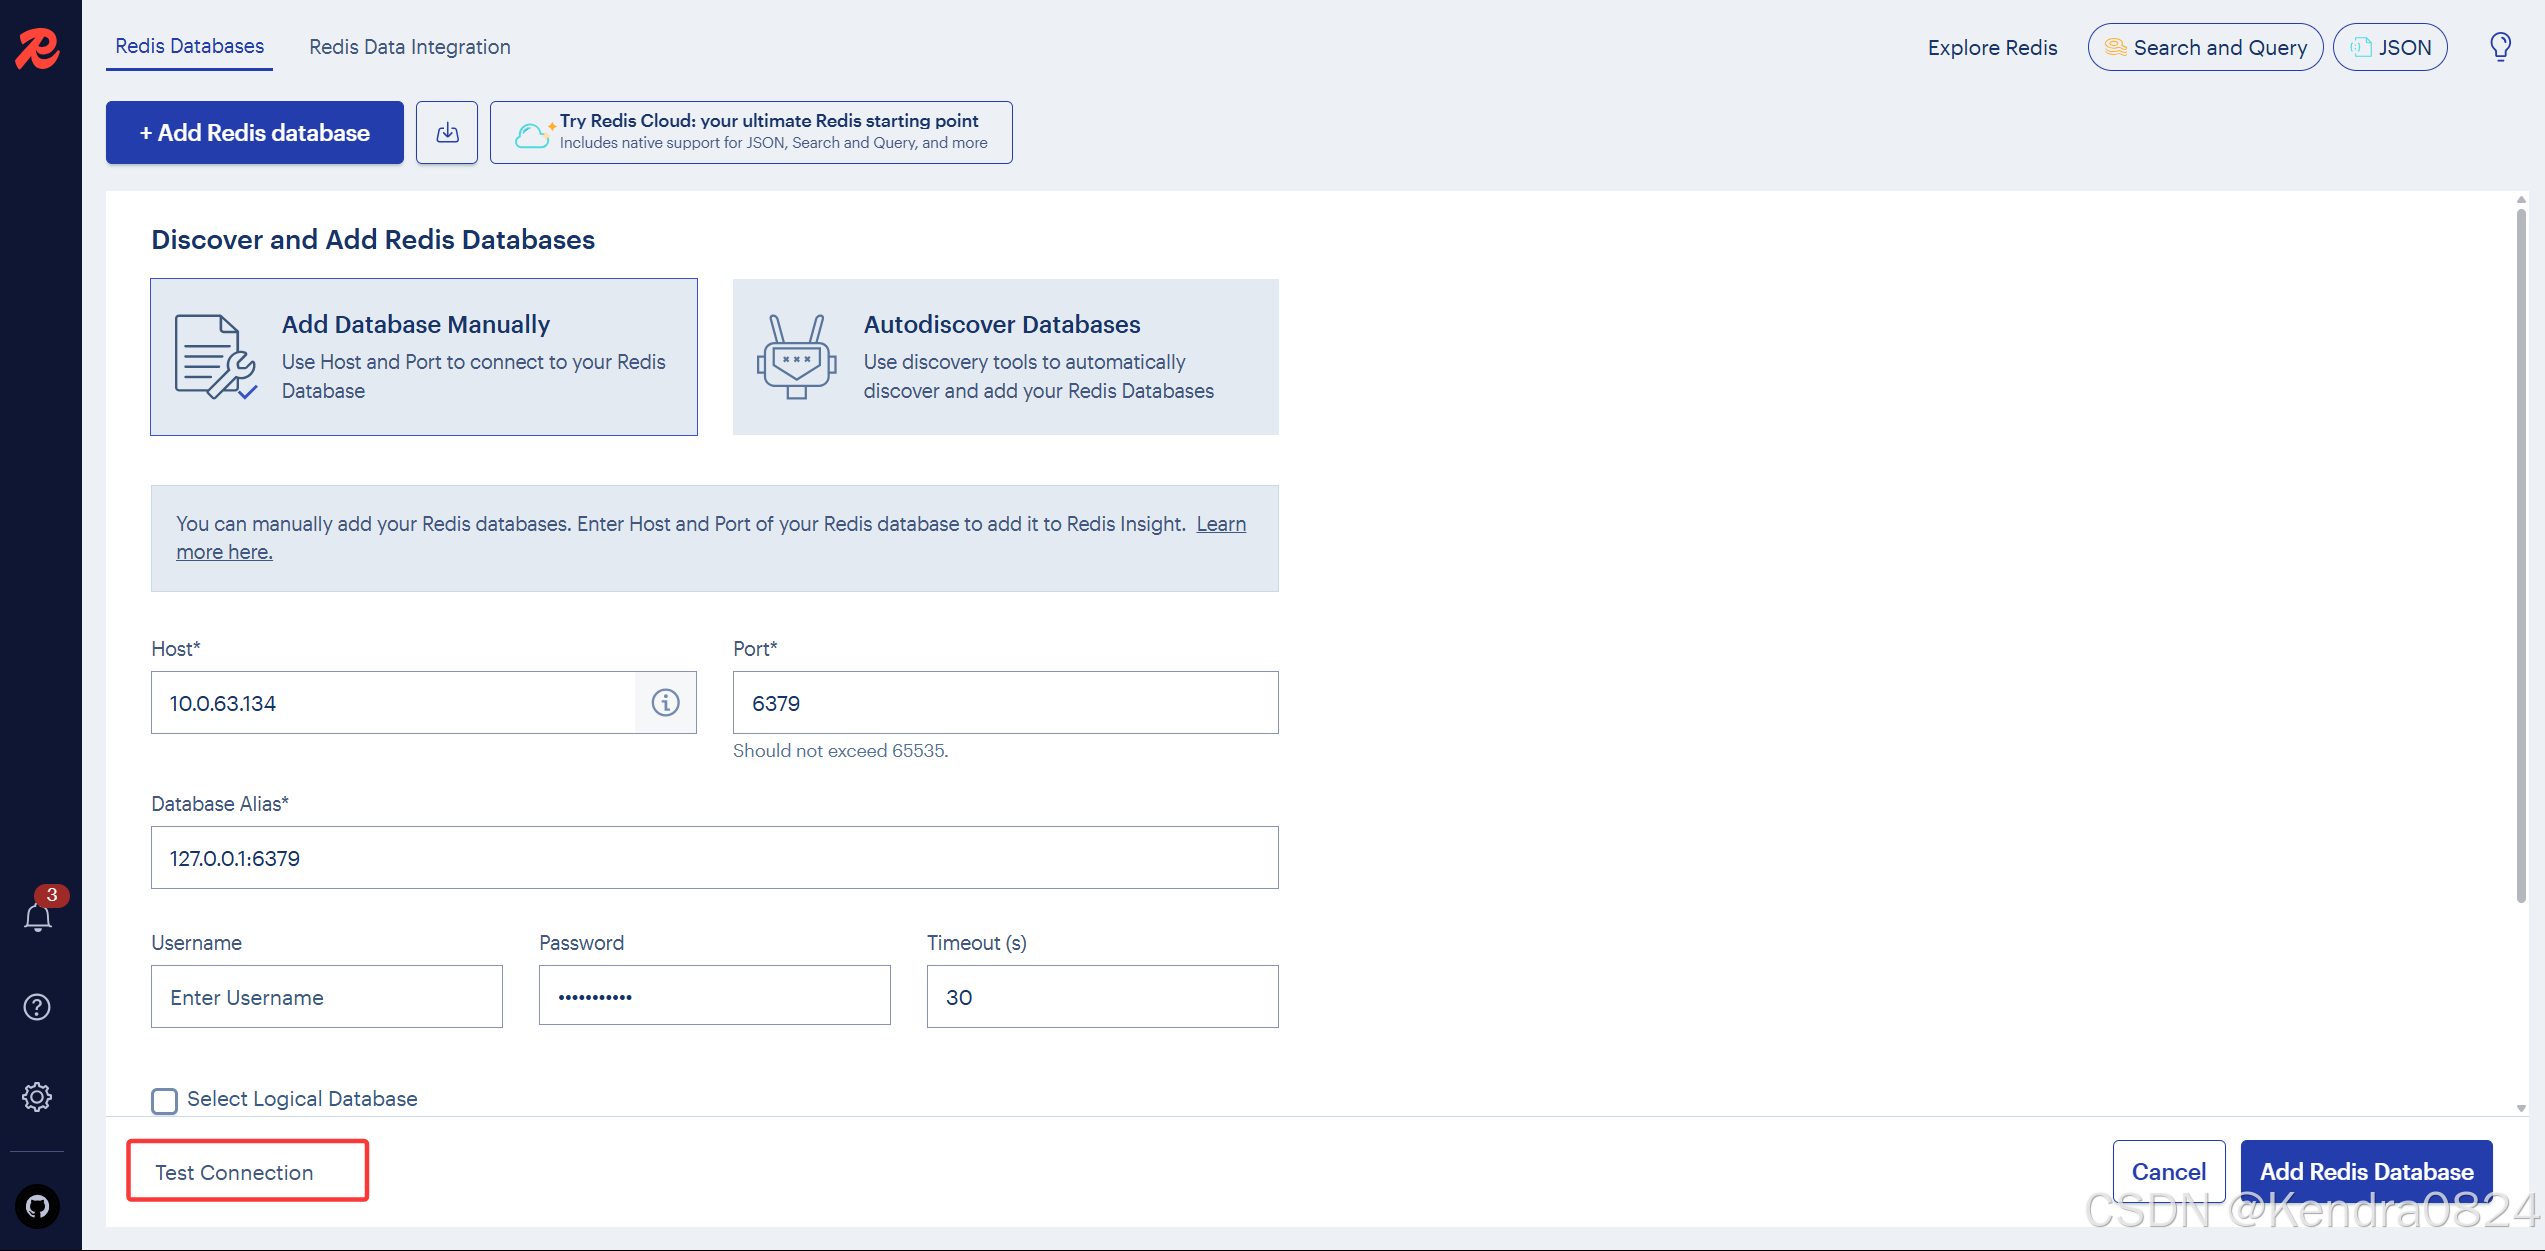
Task: Click the Explore Redis label
Action: (1992, 47)
